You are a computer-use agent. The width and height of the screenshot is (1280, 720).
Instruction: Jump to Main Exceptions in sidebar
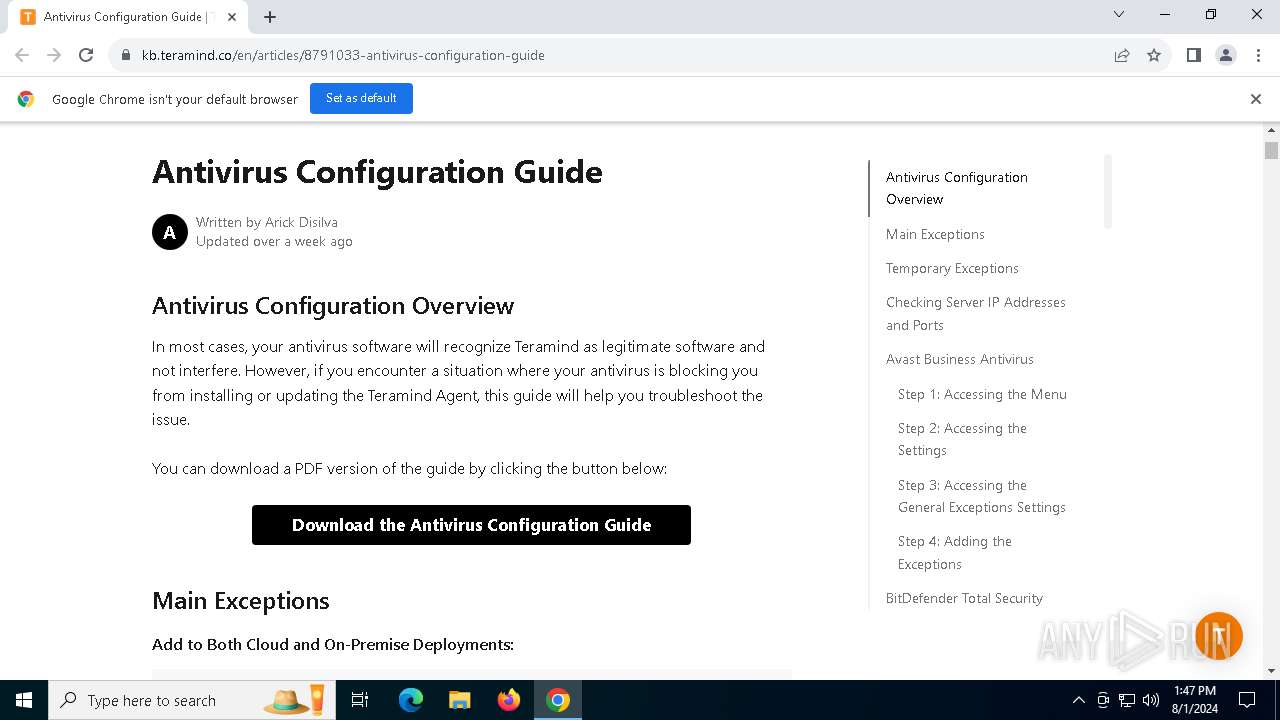tap(935, 234)
